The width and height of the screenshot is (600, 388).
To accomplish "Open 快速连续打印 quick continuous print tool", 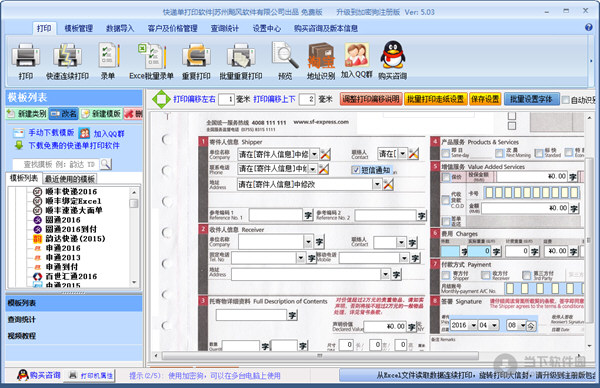I will [x=67, y=61].
